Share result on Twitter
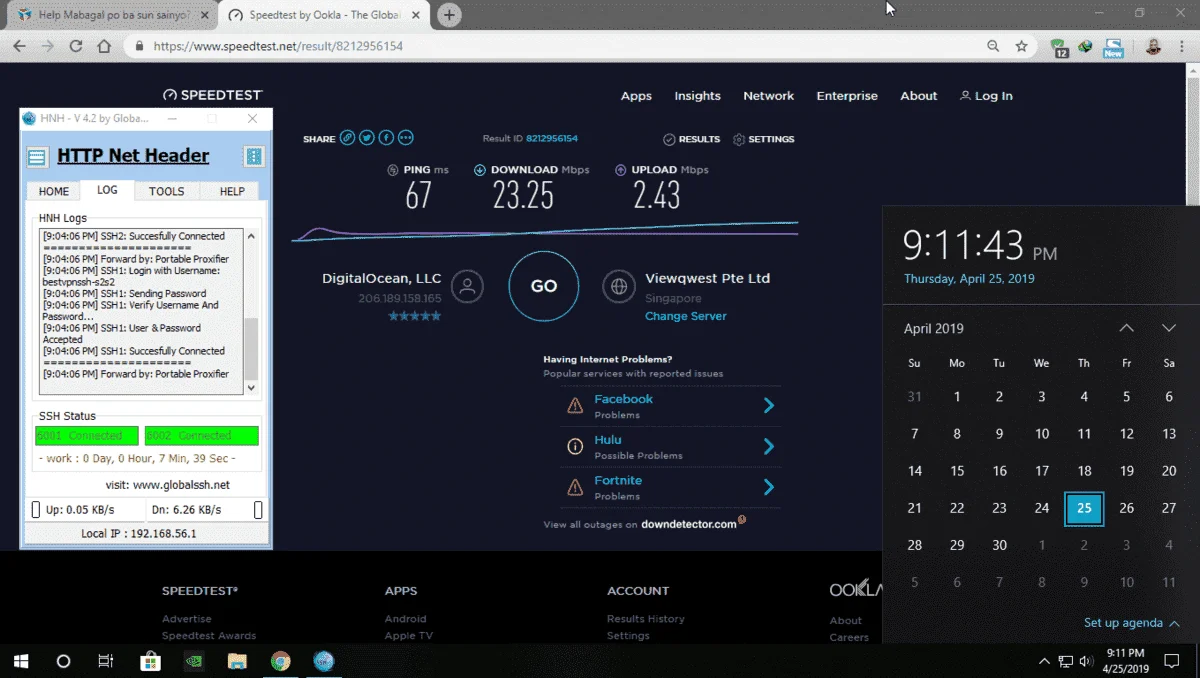This screenshot has width=1200, height=678. [367, 138]
